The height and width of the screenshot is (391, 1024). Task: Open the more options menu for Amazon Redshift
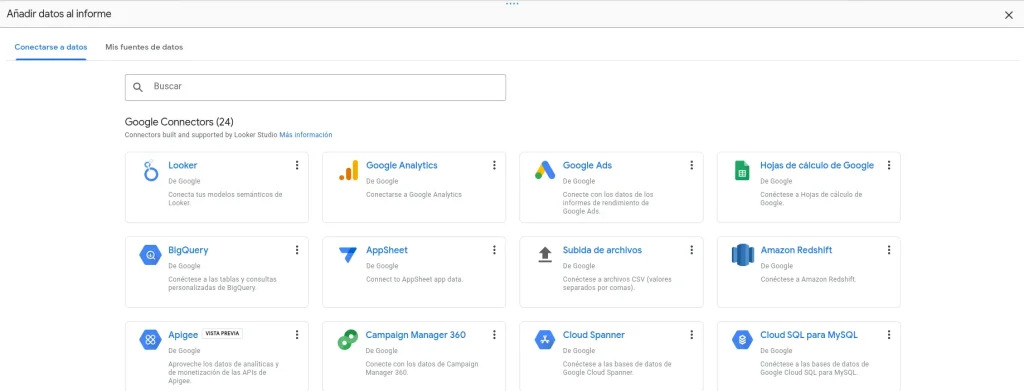pyautogui.click(x=889, y=250)
